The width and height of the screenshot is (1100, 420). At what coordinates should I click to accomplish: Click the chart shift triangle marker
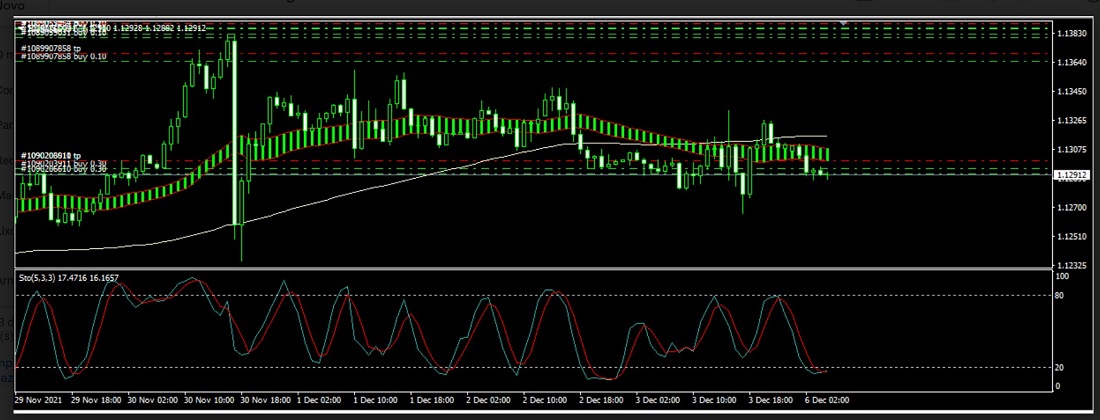pyautogui.click(x=845, y=22)
